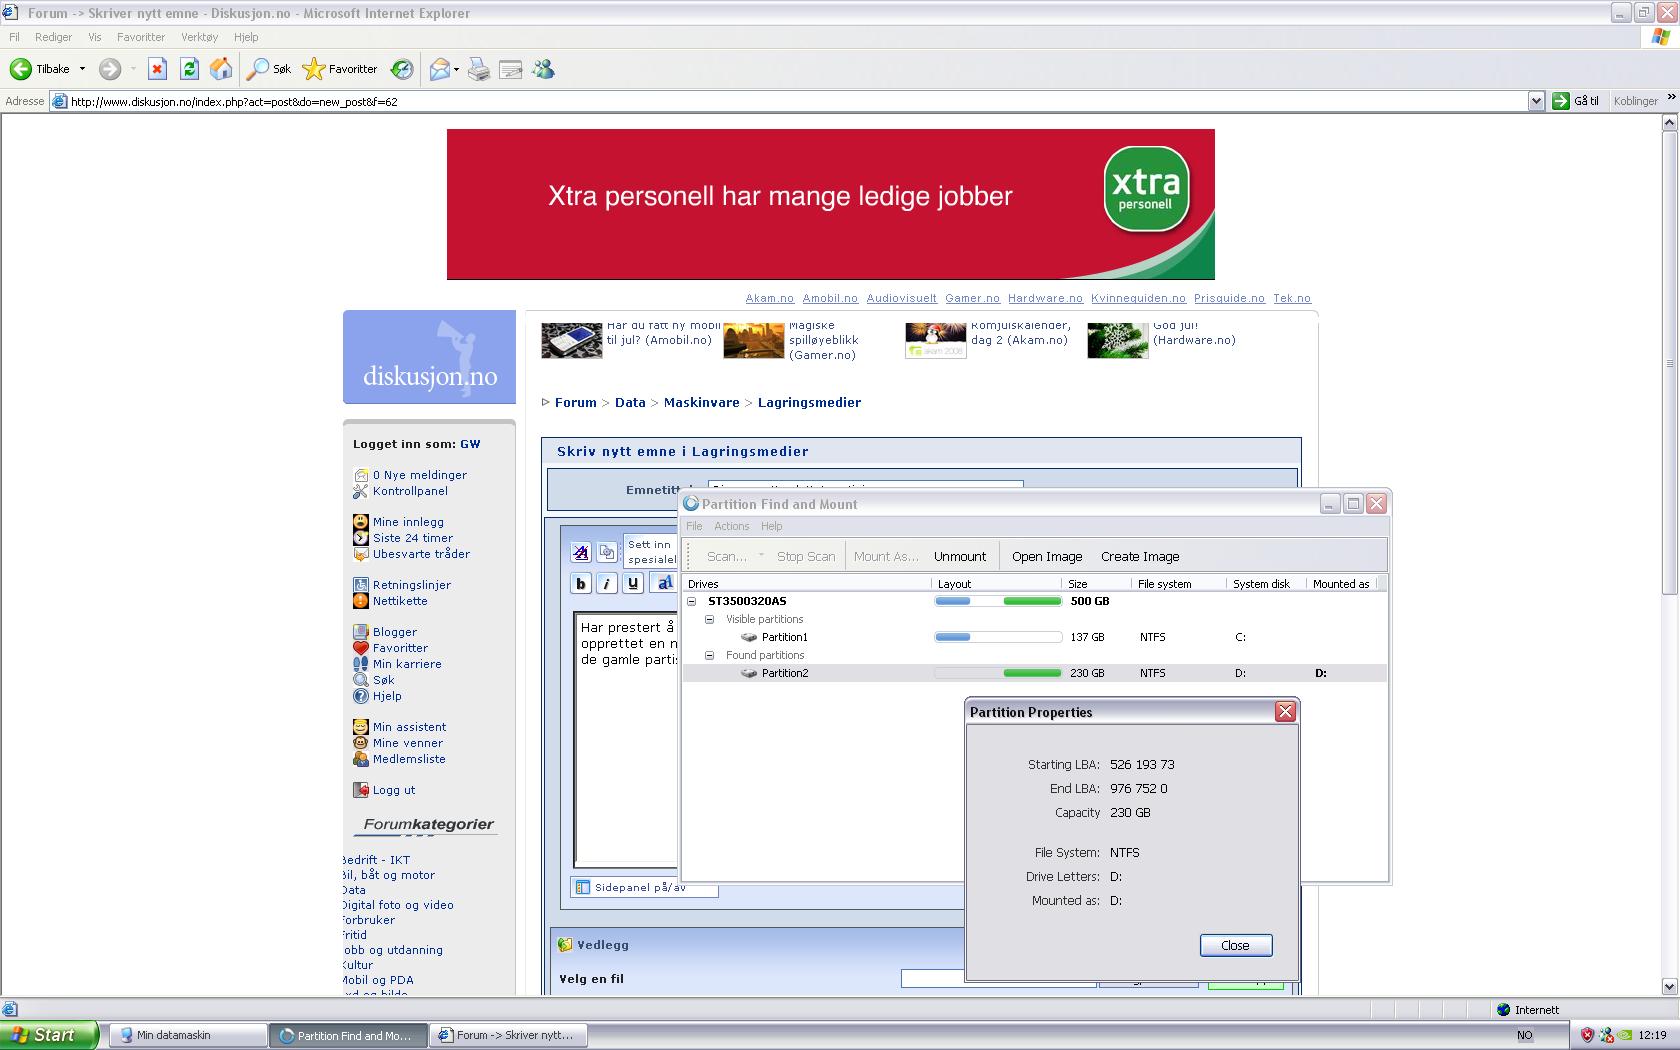Screen dimensions: 1680x1050
Task: Open Favoritter star in IE toolbar
Action: tap(340, 69)
